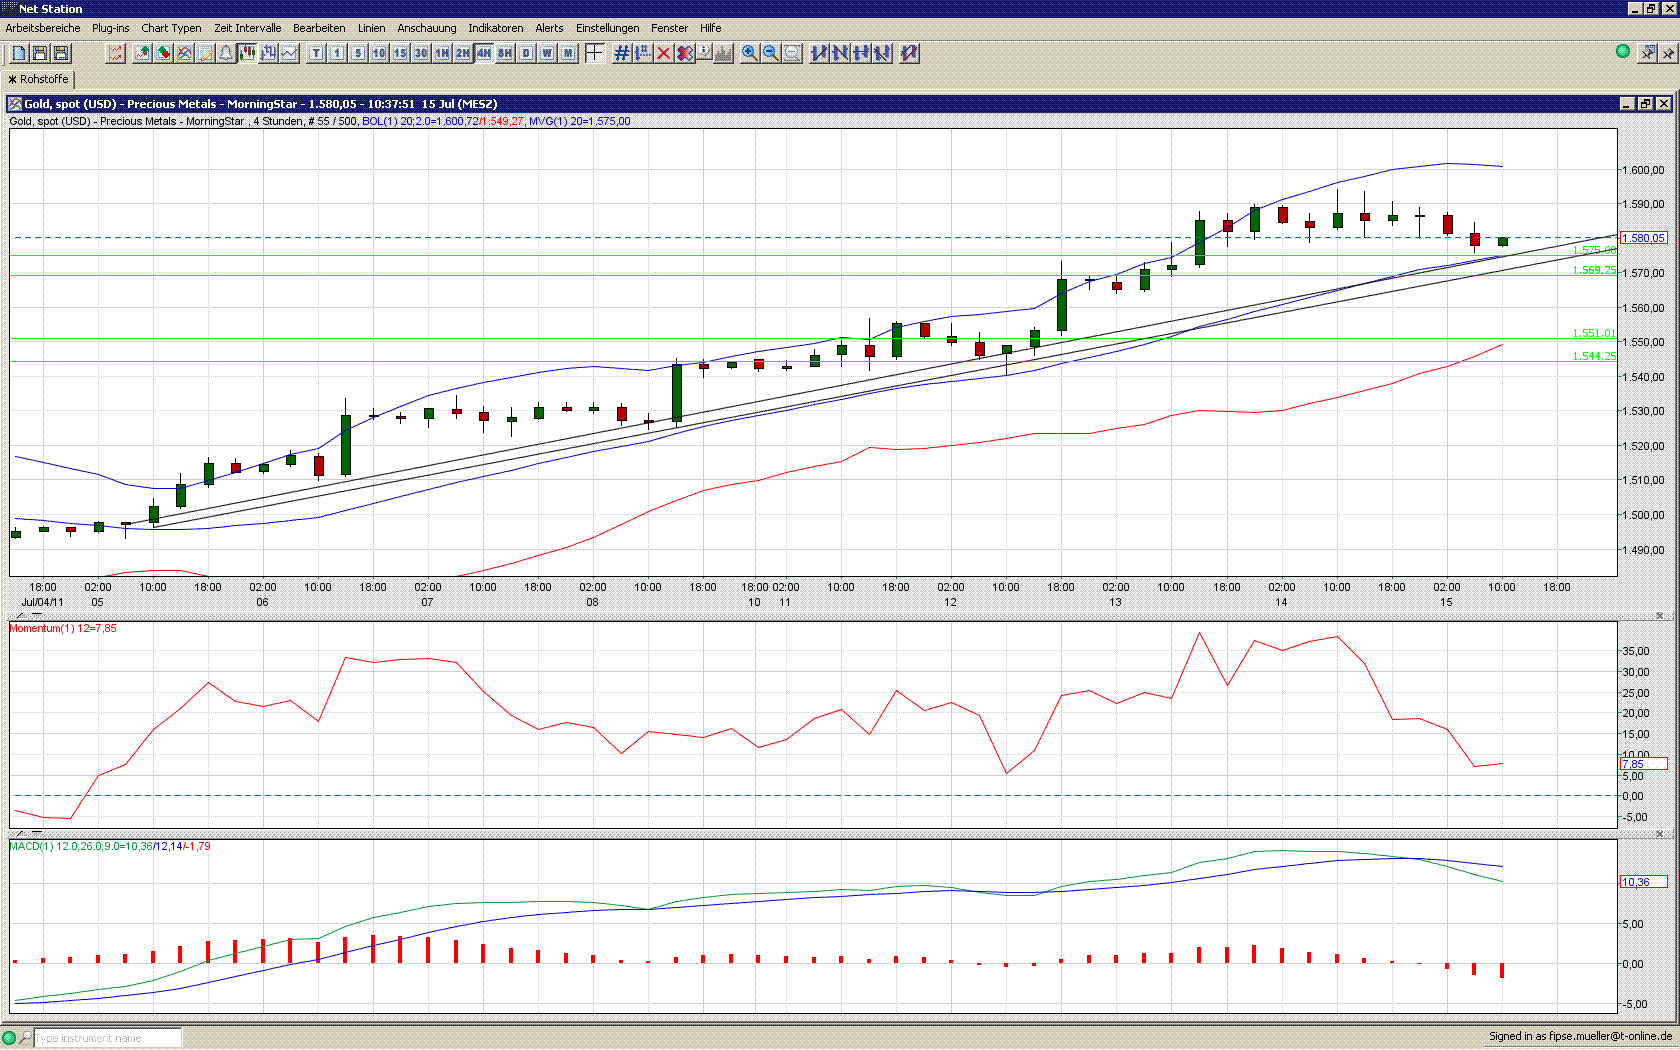Toggle the crosshair cursor tool
Image resolution: width=1680 pixels, height=1050 pixels.
coord(594,53)
